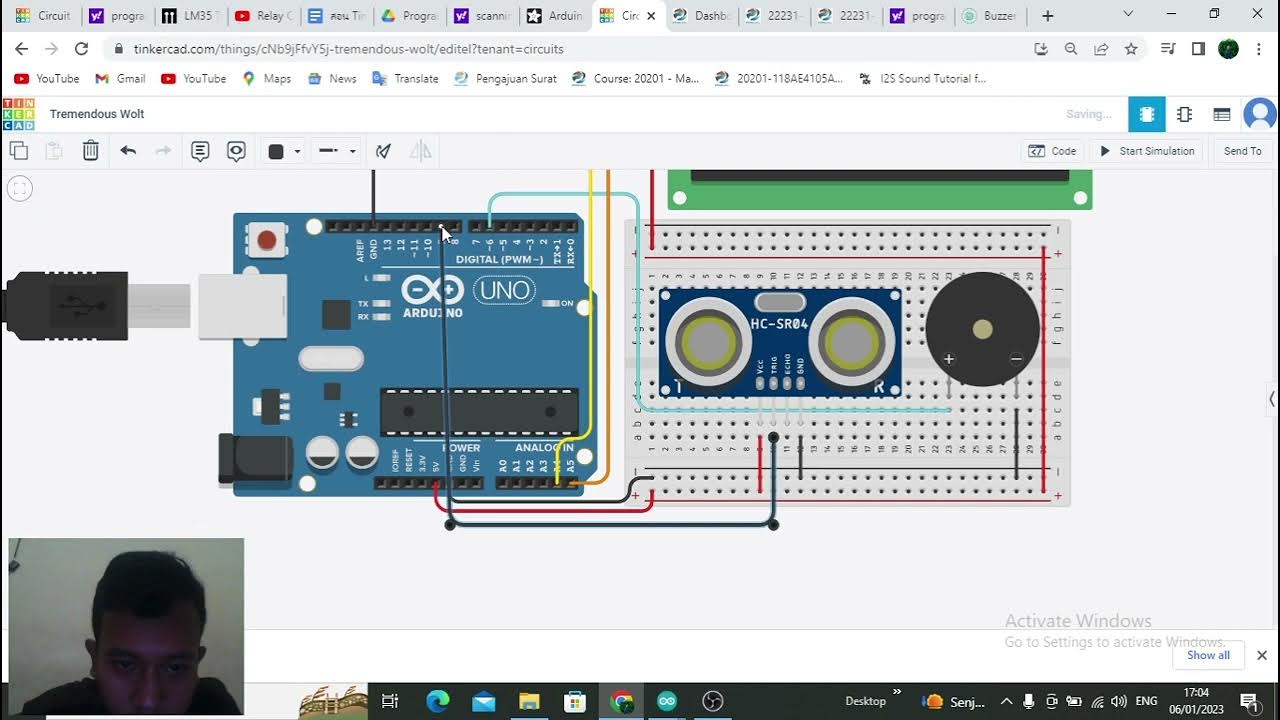This screenshot has height=720, width=1280.
Task: Open the Windows notification center
Action: (x=1249, y=701)
